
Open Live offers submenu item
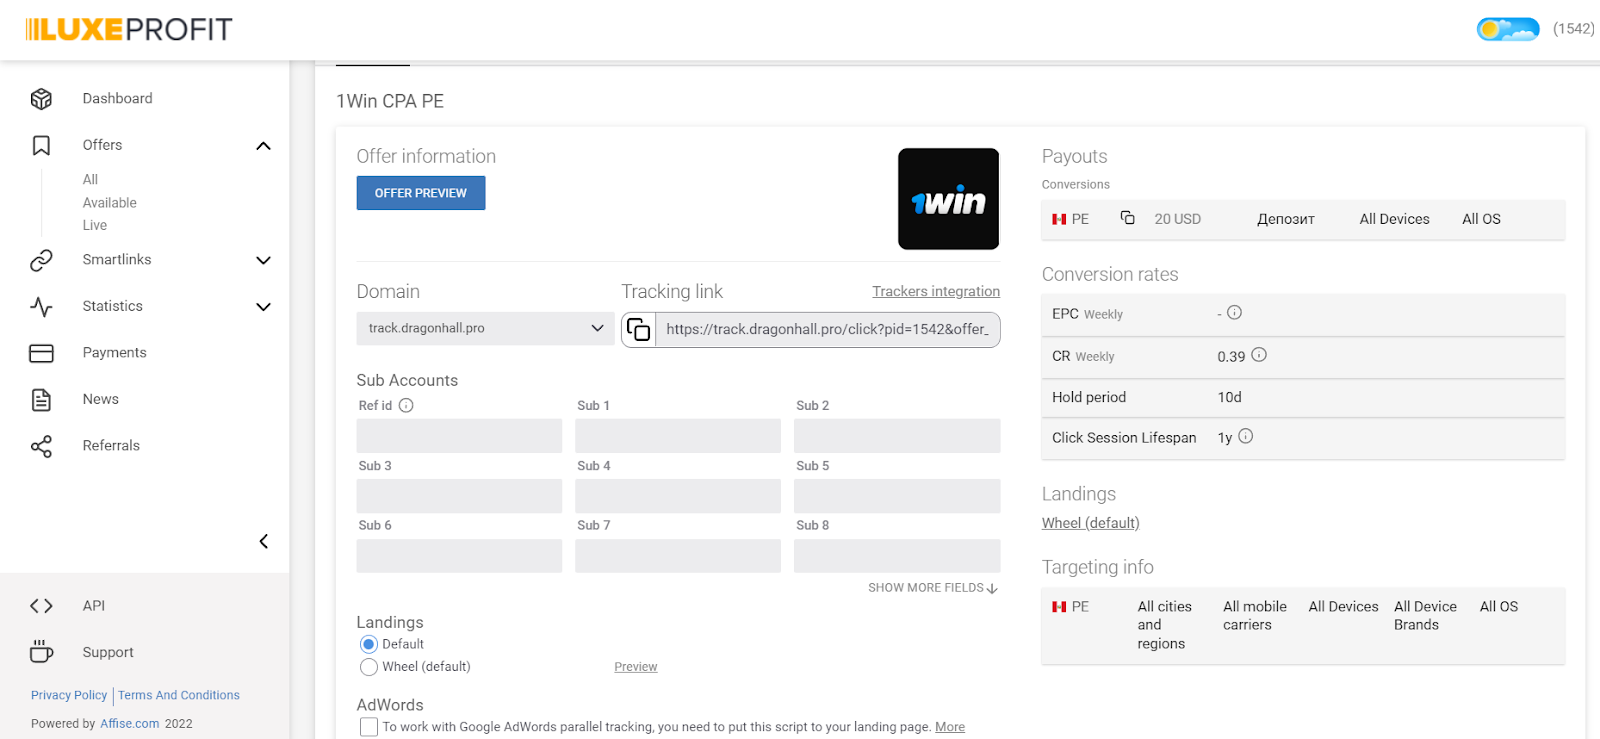click(x=95, y=226)
